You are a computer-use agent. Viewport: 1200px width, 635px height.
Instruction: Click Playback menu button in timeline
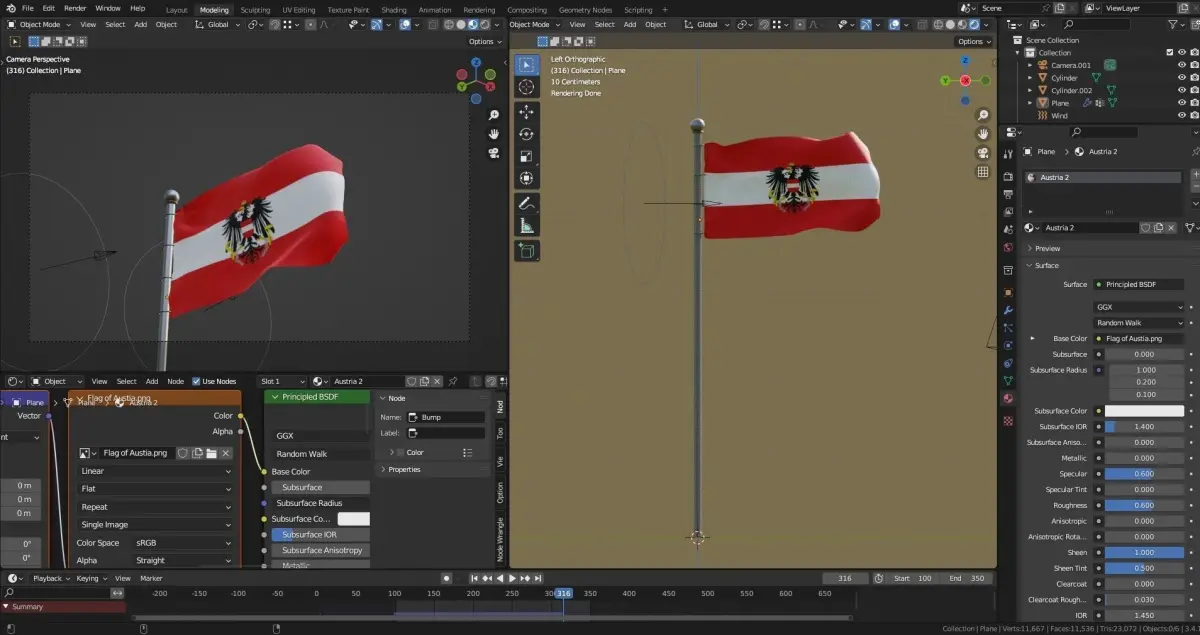pyautogui.click(x=50, y=578)
